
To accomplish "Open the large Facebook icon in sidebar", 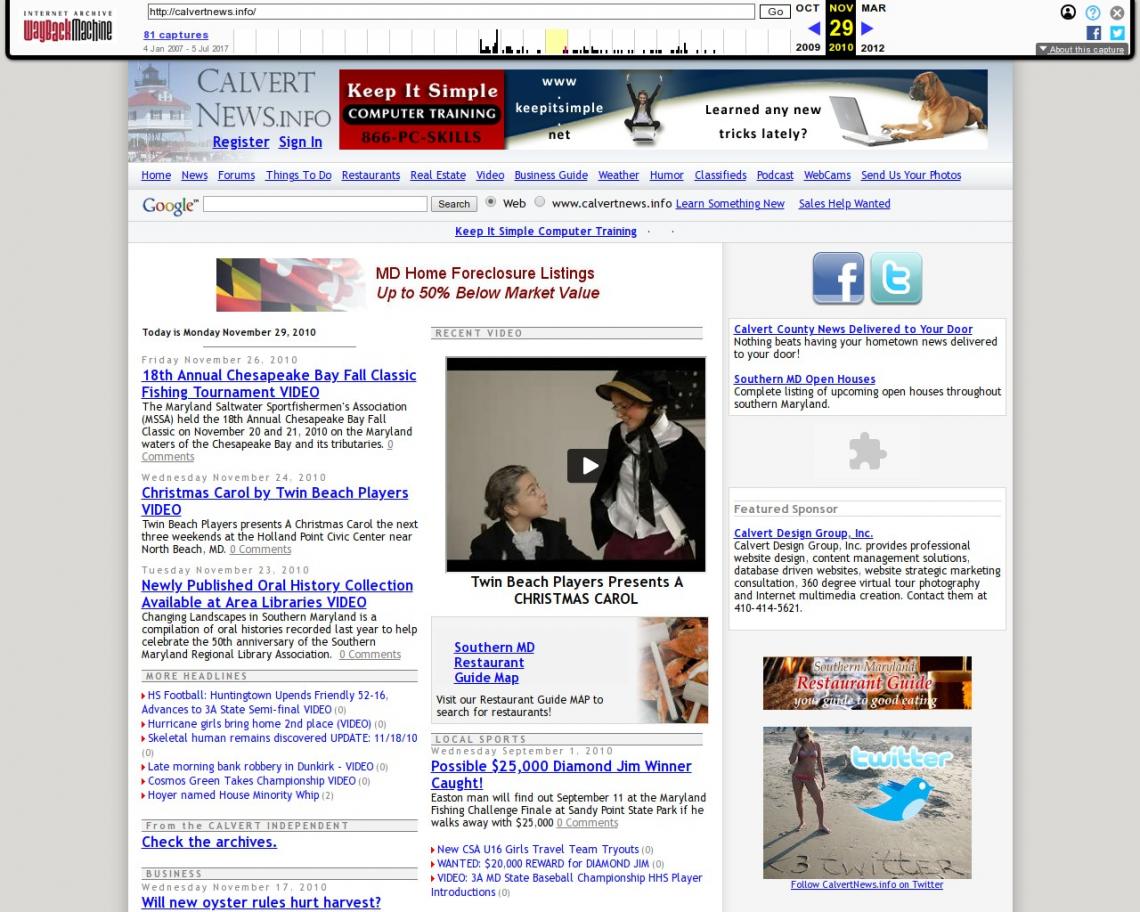I will pyautogui.click(x=838, y=278).
